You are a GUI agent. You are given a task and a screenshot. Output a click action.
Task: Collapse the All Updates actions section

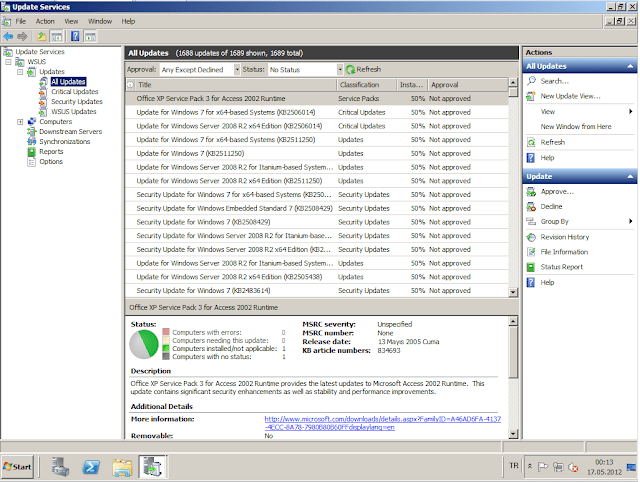tap(630, 65)
